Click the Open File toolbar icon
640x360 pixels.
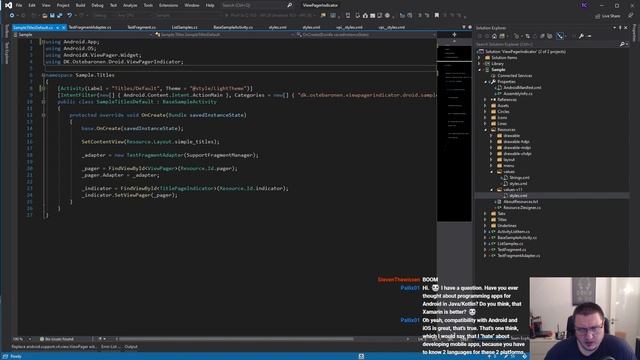click(x=44, y=16)
